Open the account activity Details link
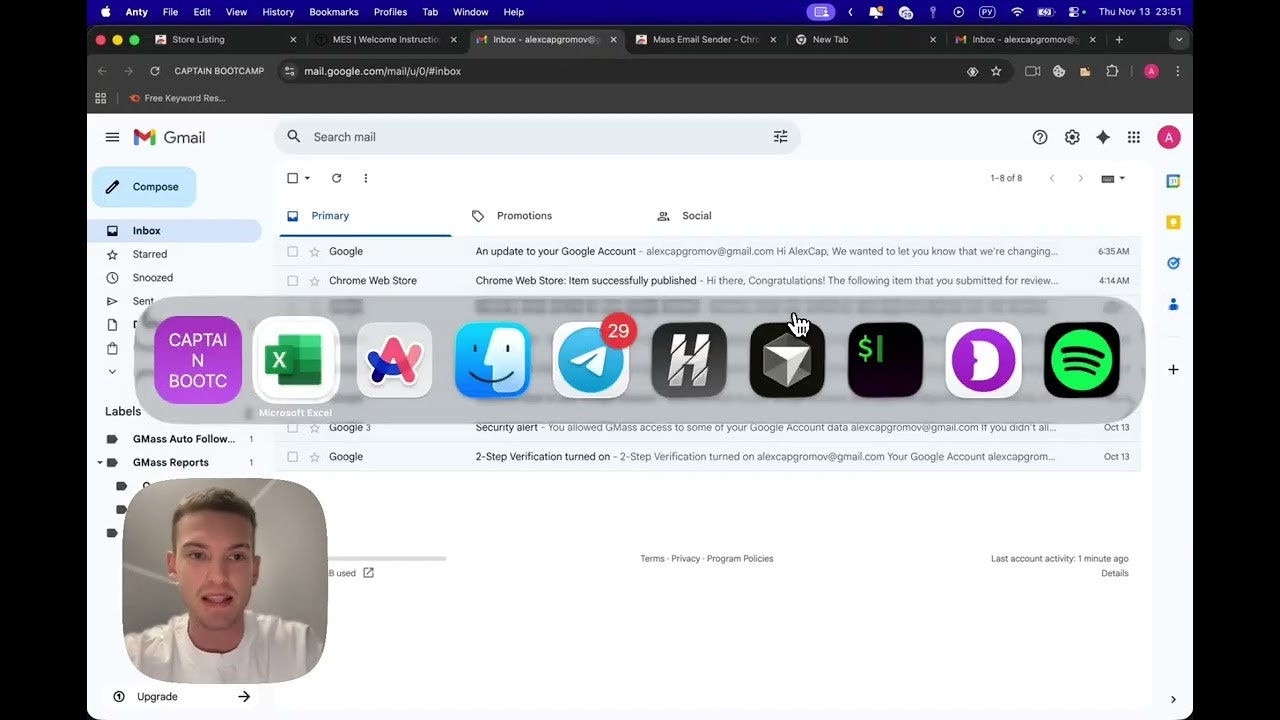The image size is (1280, 720). coord(1114,573)
